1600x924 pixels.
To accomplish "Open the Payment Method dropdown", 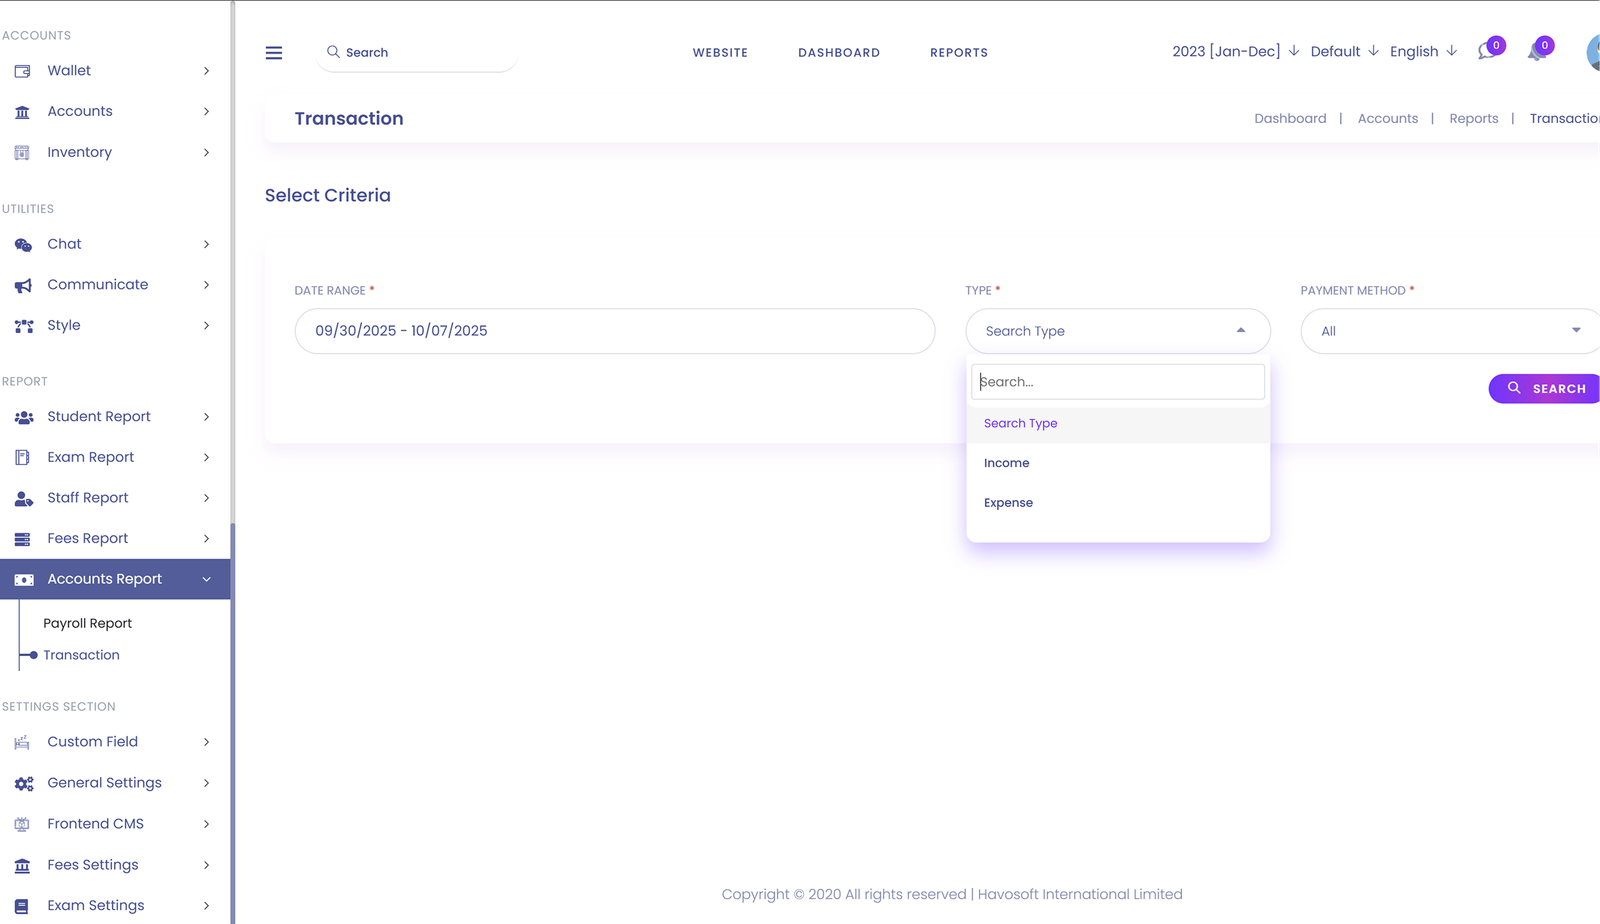I will coord(1450,331).
